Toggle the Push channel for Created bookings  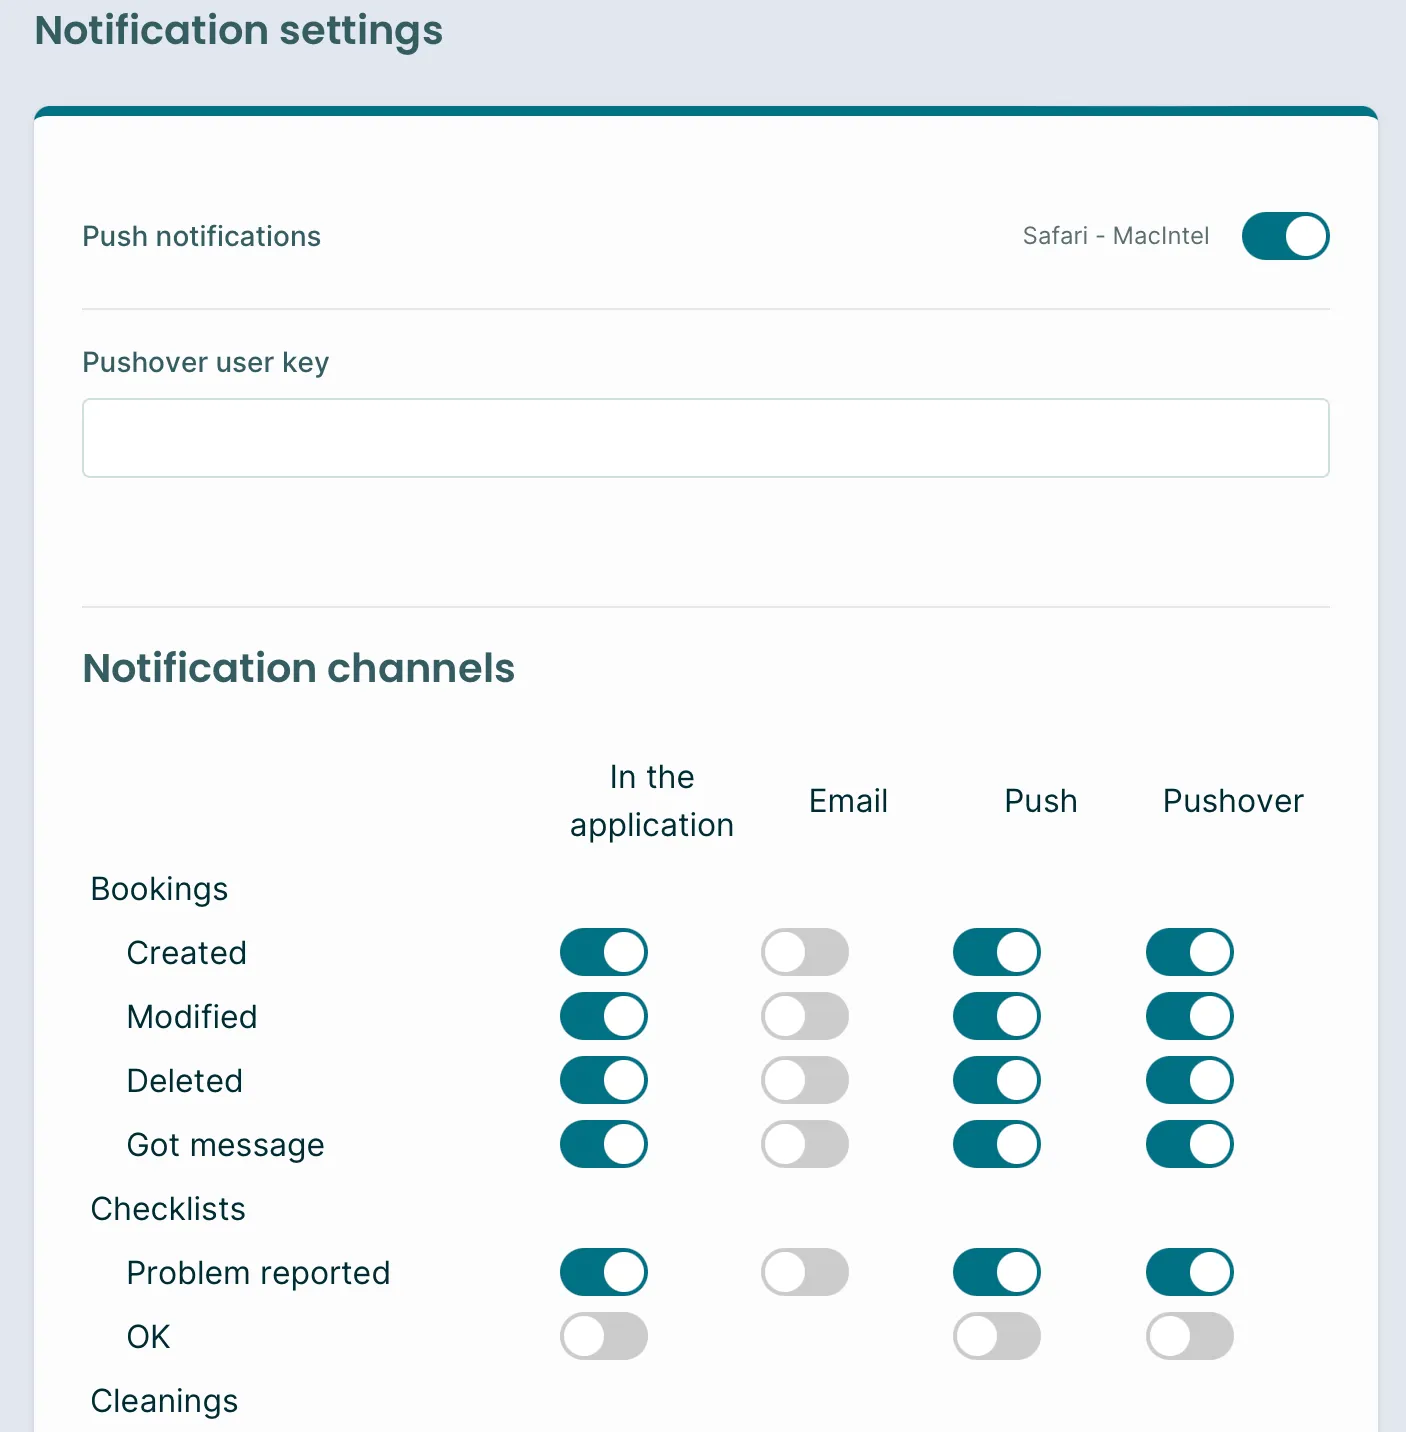click(996, 952)
